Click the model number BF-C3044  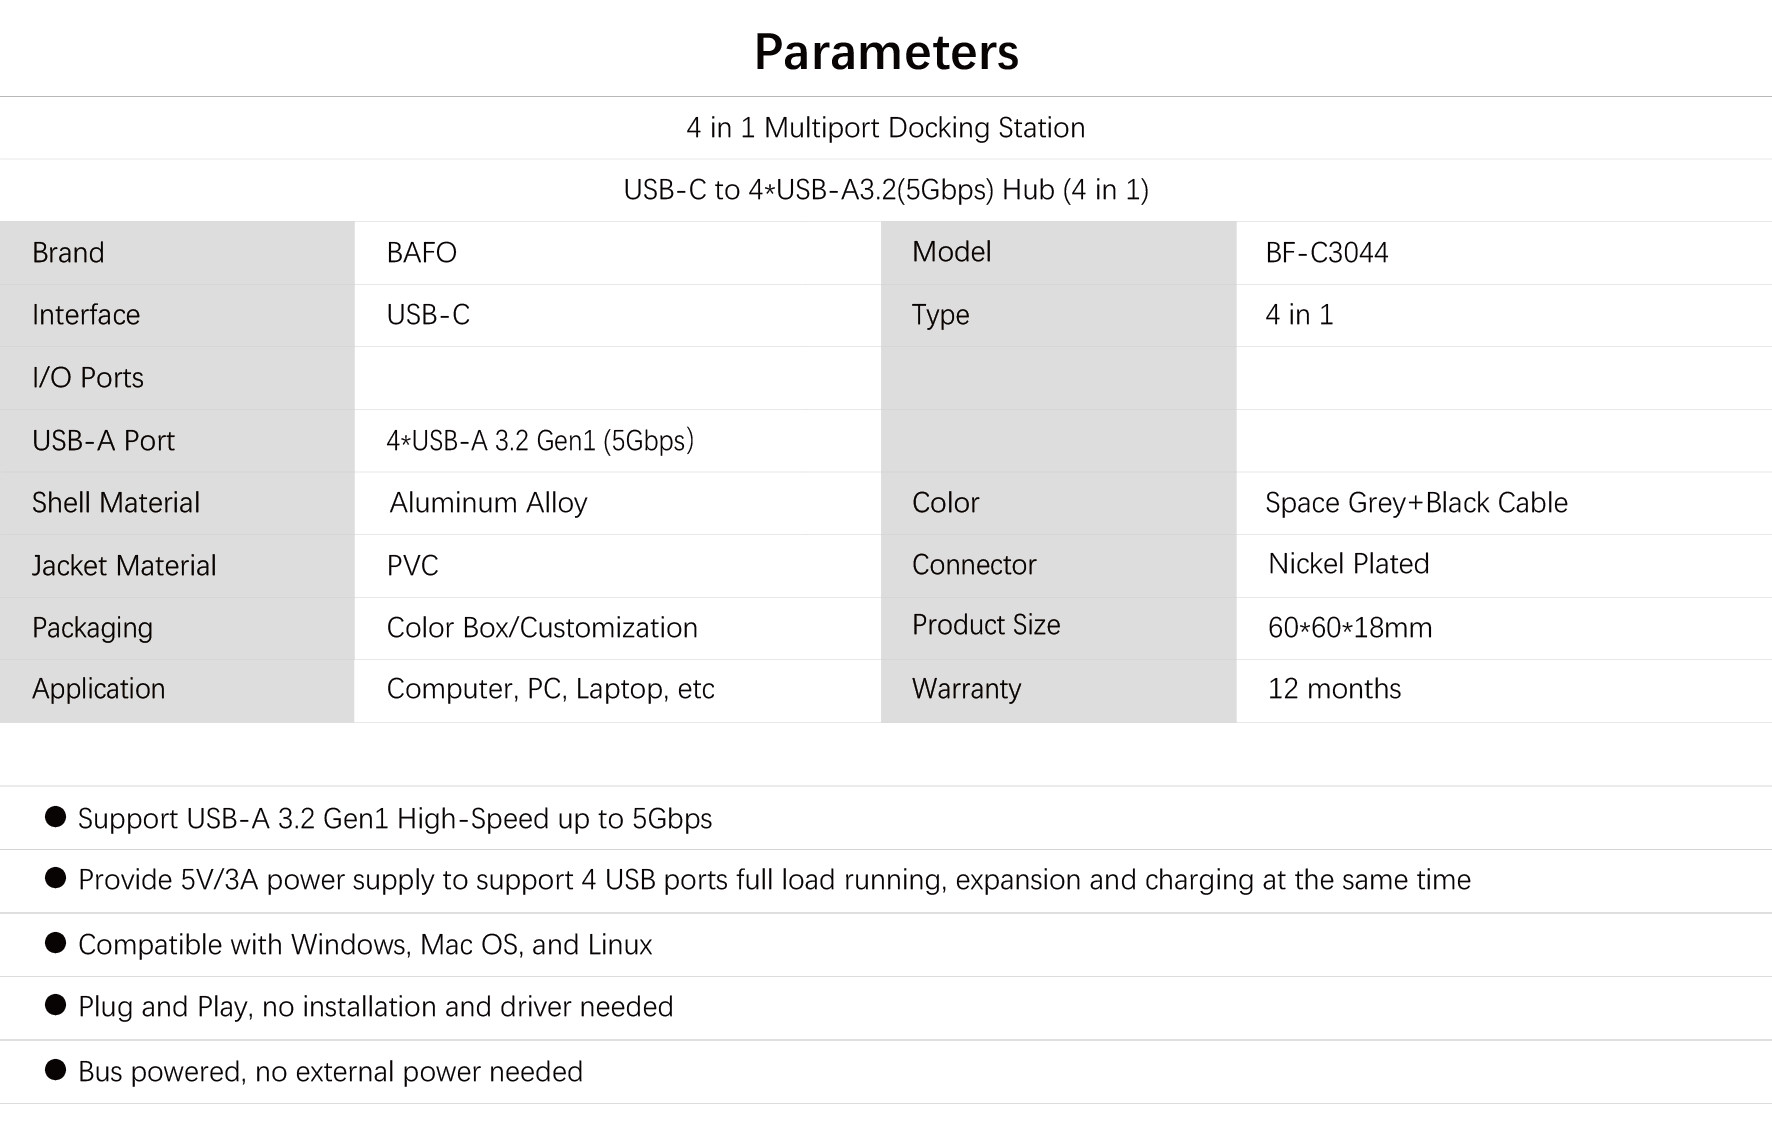(1326, 253)
